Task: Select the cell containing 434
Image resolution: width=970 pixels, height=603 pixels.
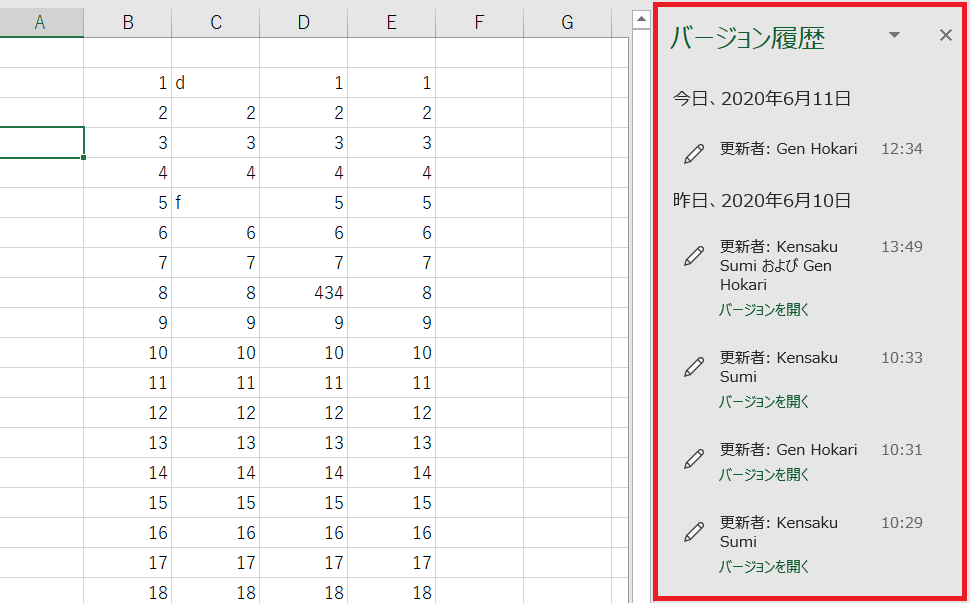Action: [304, 293]
